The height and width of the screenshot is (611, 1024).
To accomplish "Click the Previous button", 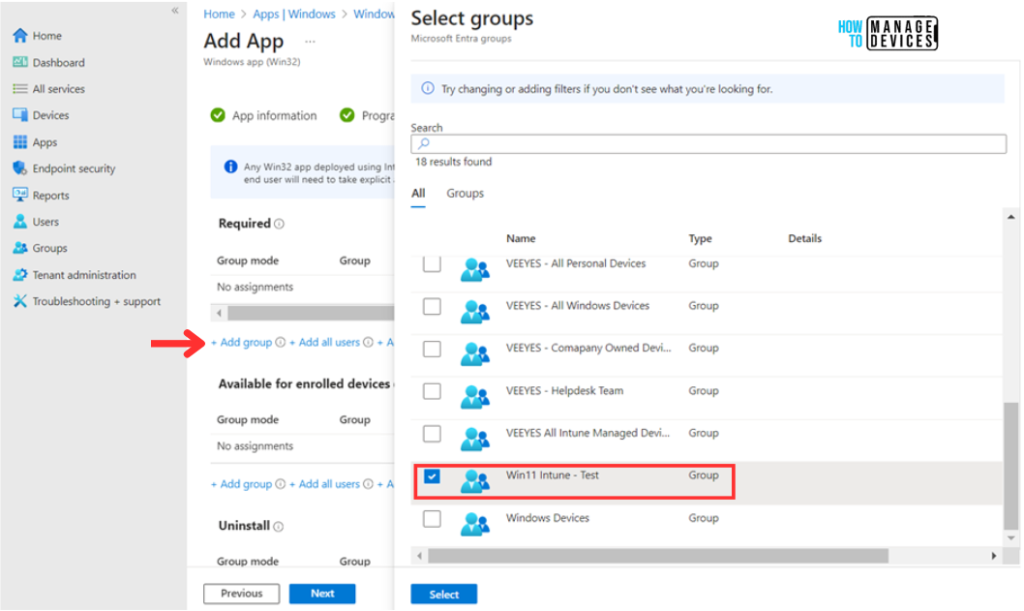I will click(242, 593).
